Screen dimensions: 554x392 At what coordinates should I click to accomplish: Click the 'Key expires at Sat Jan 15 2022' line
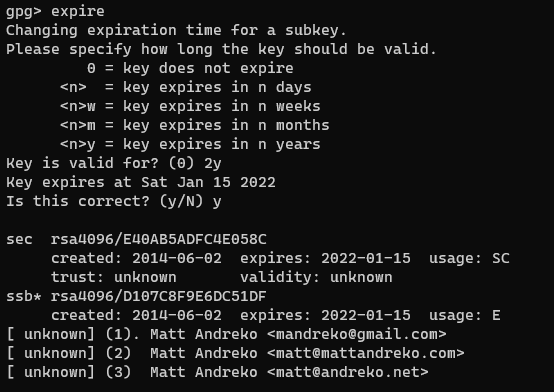click(141, 182)
